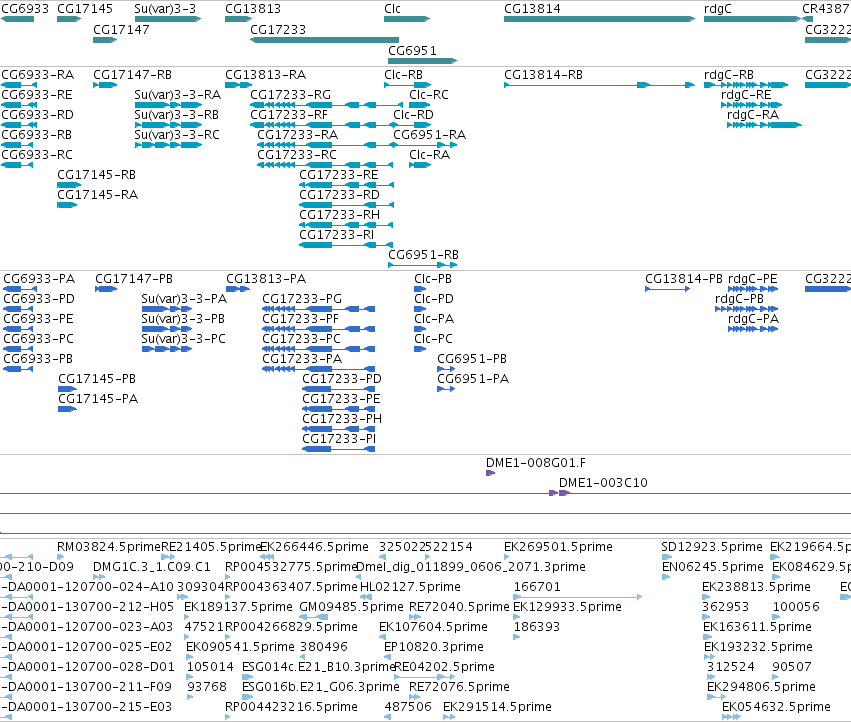
Task: Click protein label CG6933-PA
Action: click(39, 279)
